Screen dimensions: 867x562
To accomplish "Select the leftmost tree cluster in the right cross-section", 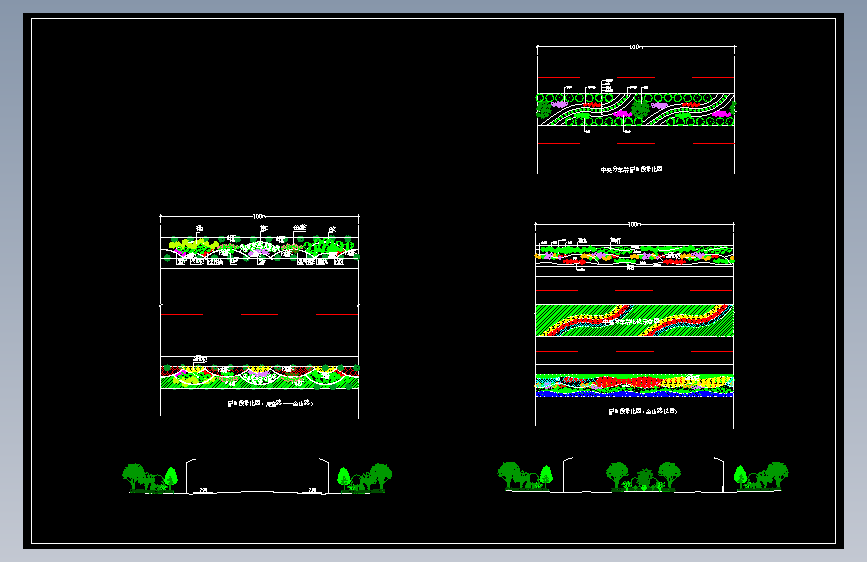I will [x=525, y=476].
